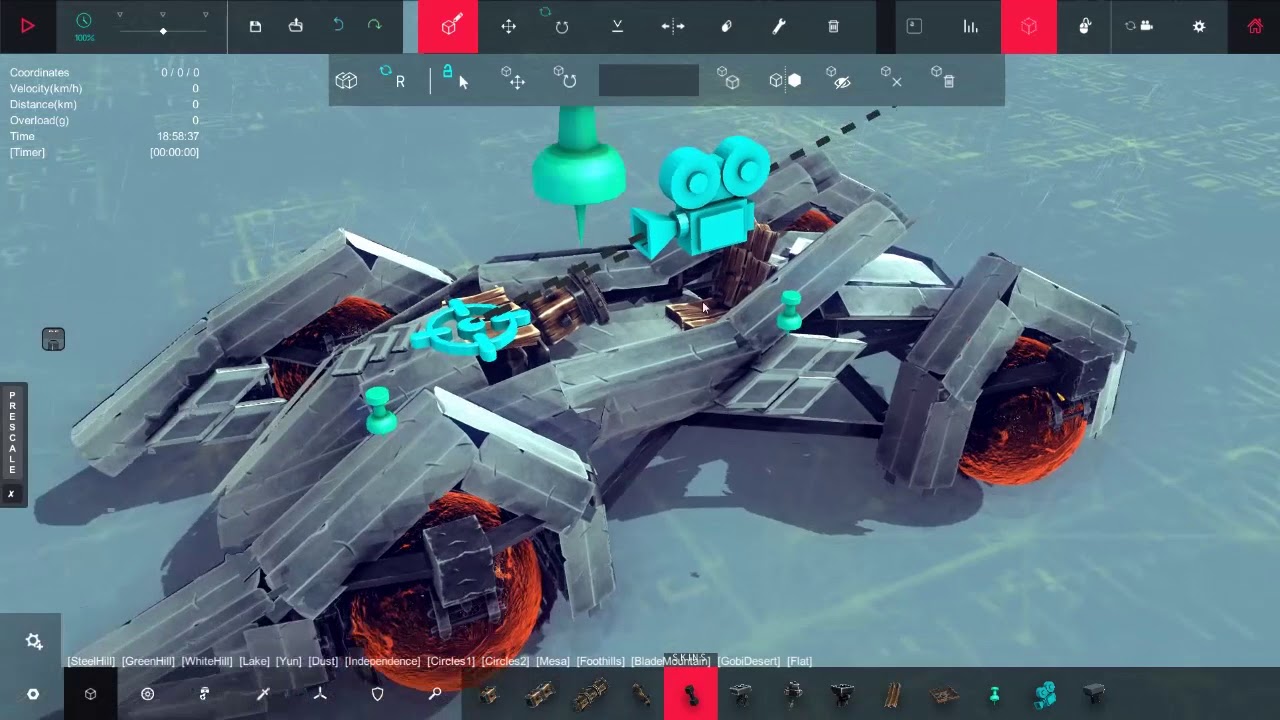Select the [Mesa] environment

click(x=553, y=661)
